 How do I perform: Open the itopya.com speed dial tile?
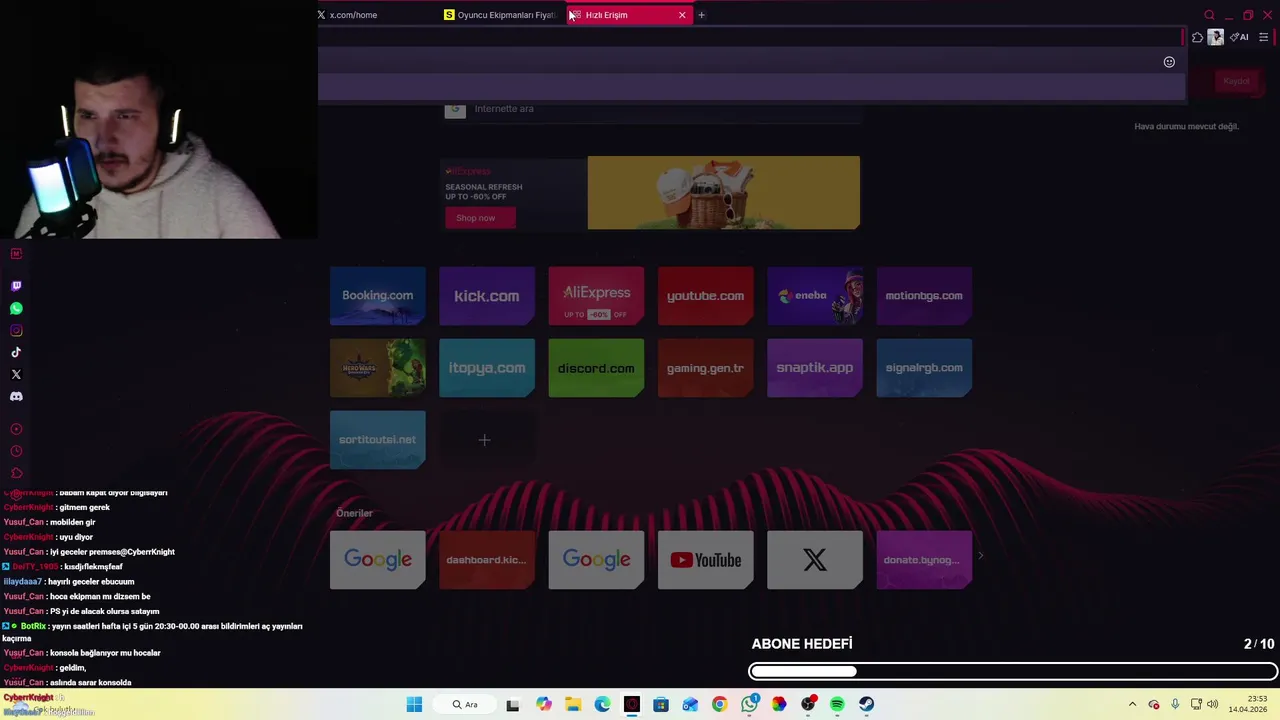[x=487, y=368]
